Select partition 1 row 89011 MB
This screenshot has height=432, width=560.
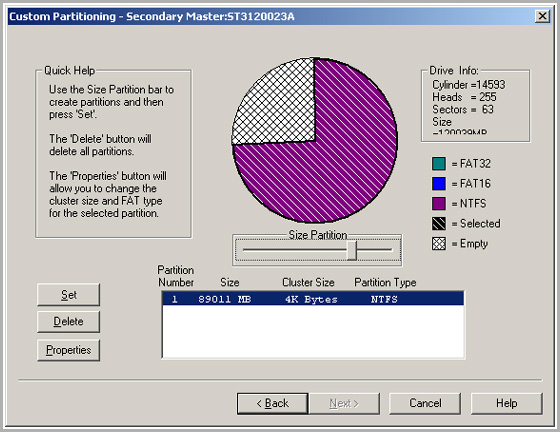[x=313, y=299]
